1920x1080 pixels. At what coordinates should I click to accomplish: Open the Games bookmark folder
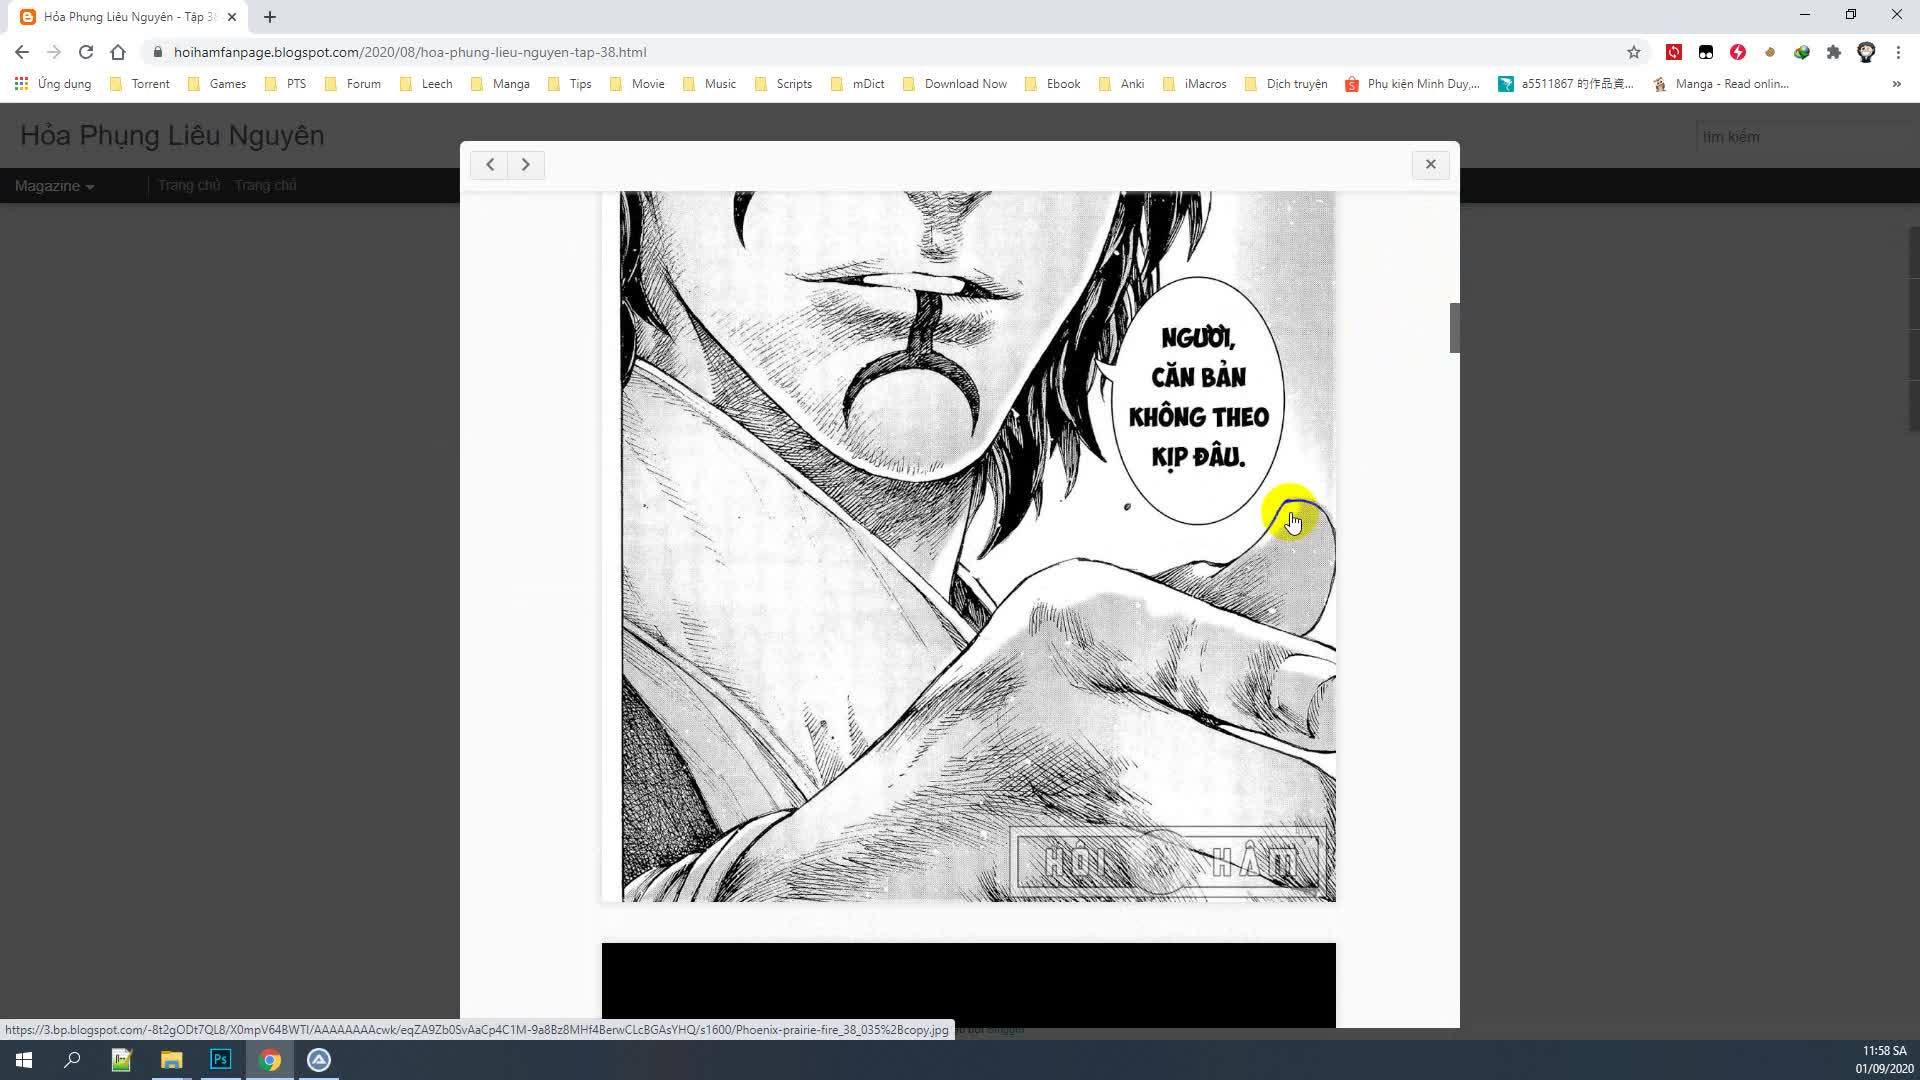pos(217,84)
